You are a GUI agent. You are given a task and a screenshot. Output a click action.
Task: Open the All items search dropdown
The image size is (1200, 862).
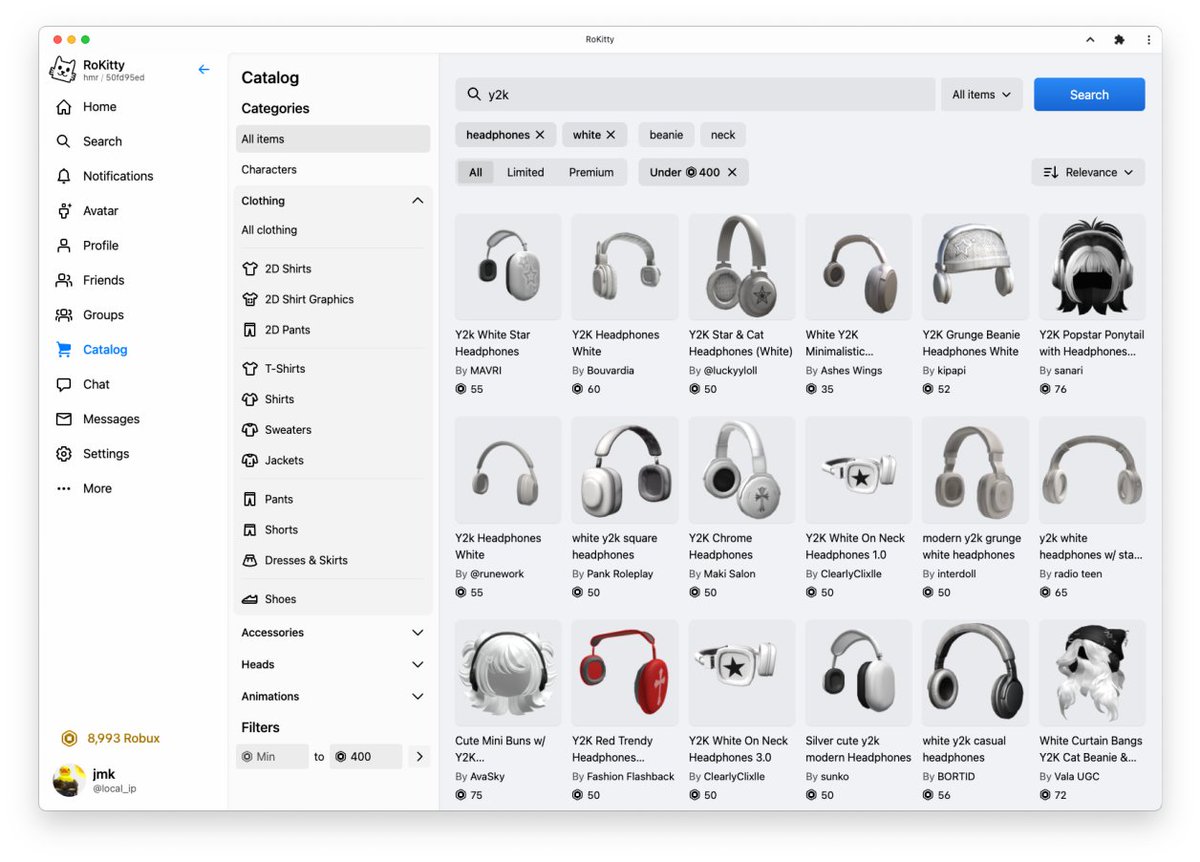[x=981, y=94]
